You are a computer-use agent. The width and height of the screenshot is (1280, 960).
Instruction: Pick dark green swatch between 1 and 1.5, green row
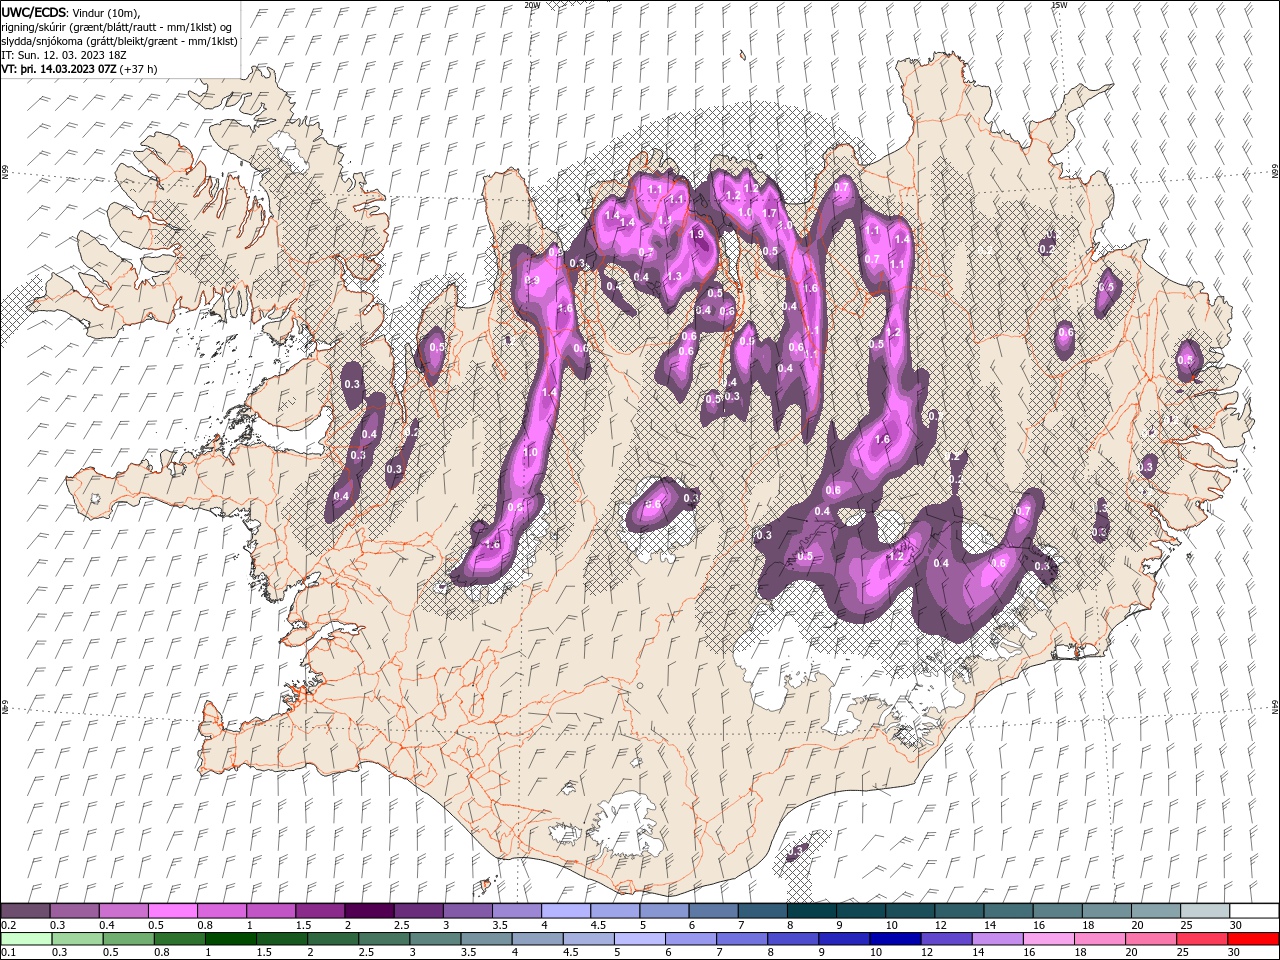click(229, 939)
